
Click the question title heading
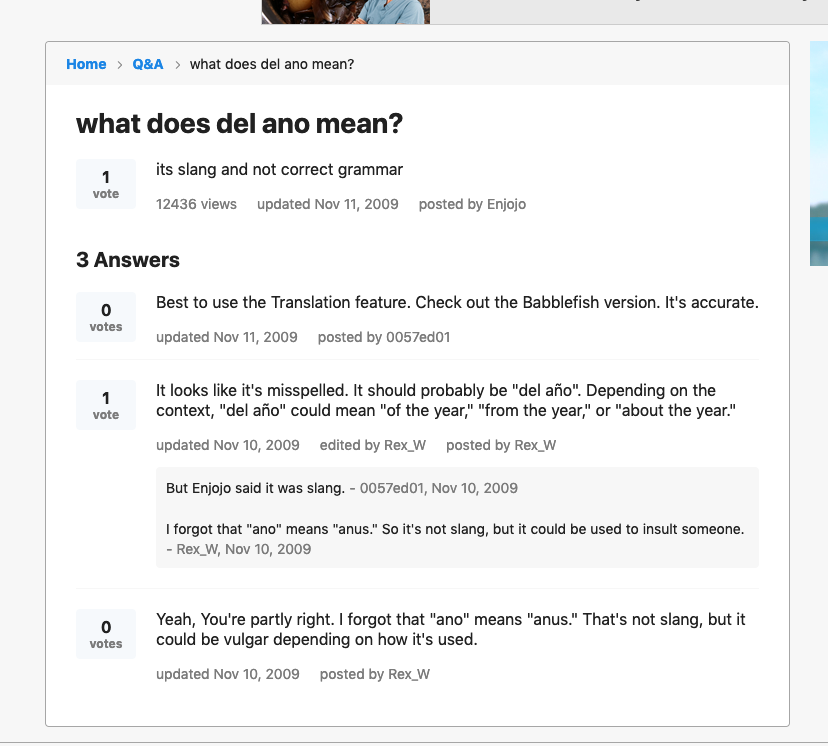[239, 124]
